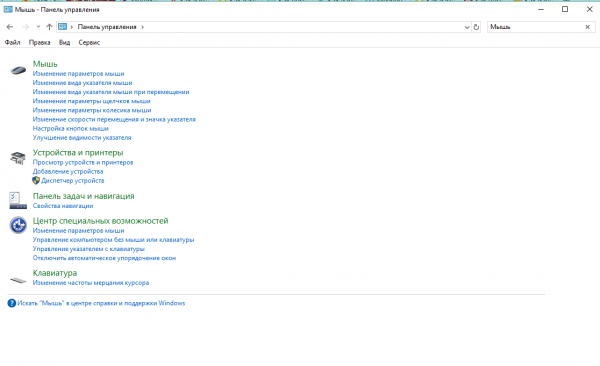Image resolution: width=600 pixels, height=366 pixels.
Task: Click the blue help question mark icon
Action: click(x=11, y=303)
